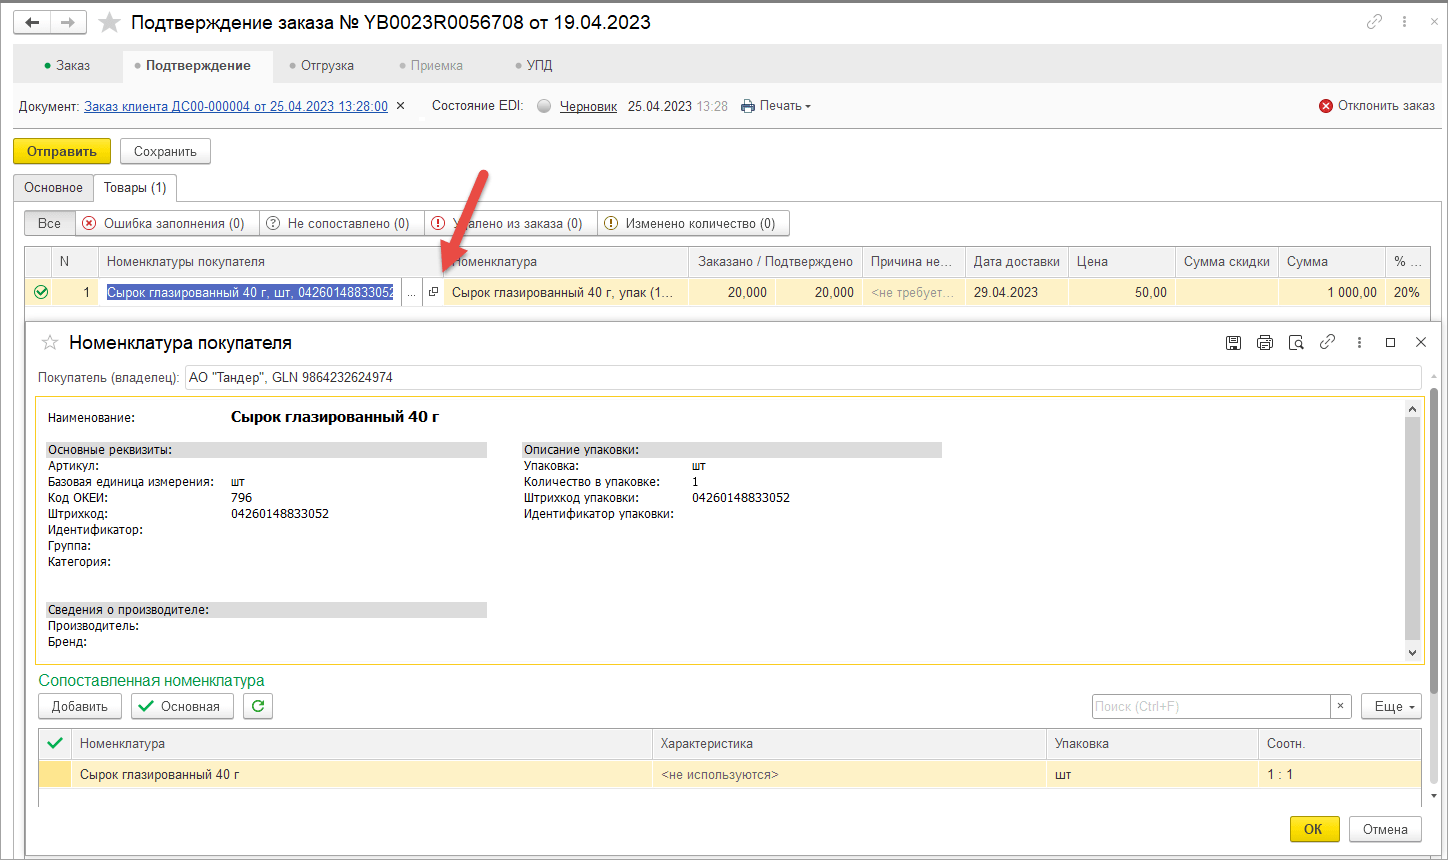The height and width of the screenshot is (860, 1448).
Task: Toggle Не сопоставлено filter
Action: [340, 224]
